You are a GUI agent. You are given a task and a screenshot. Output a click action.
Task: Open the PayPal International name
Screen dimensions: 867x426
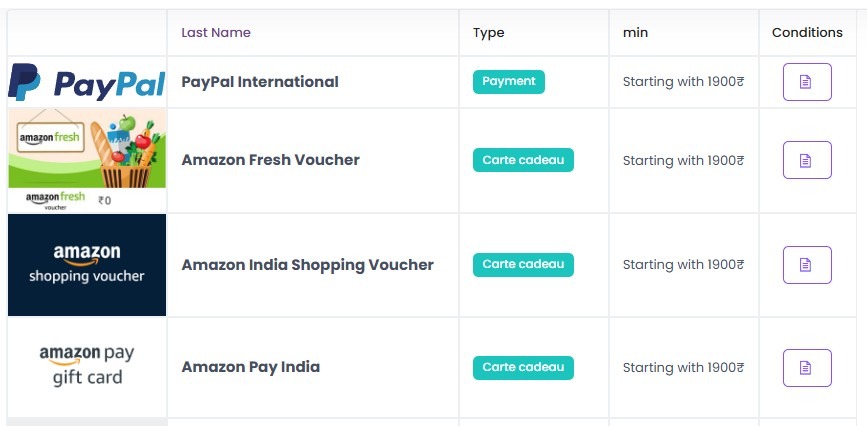point(260,82)
